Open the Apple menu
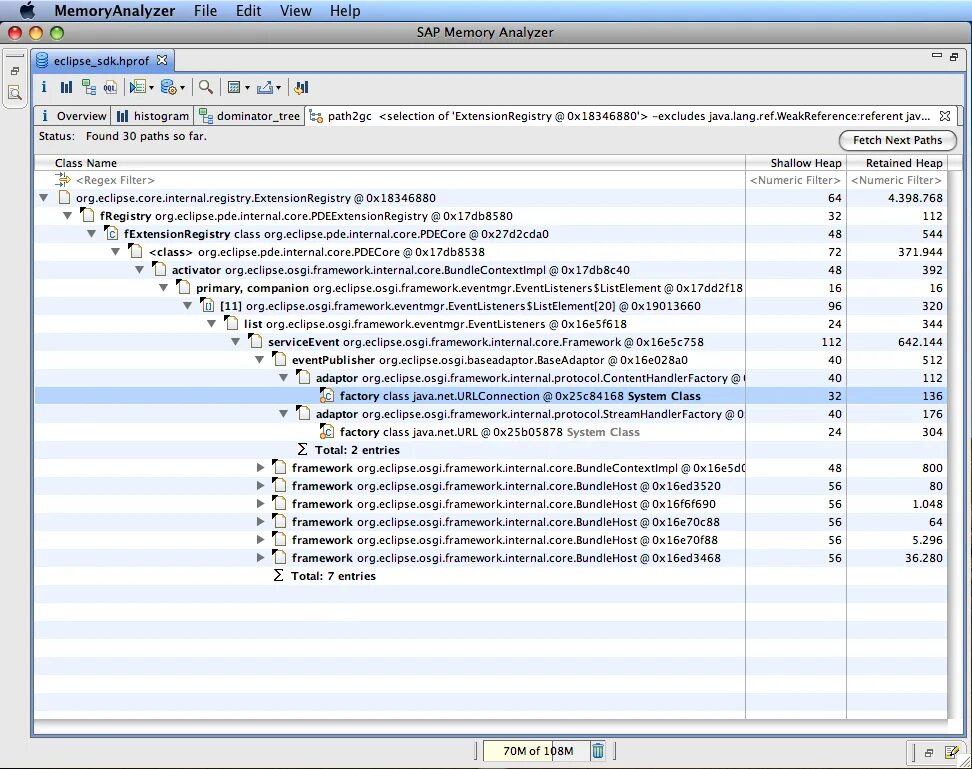This screenshot has width=972, height=769. (27, 10)
